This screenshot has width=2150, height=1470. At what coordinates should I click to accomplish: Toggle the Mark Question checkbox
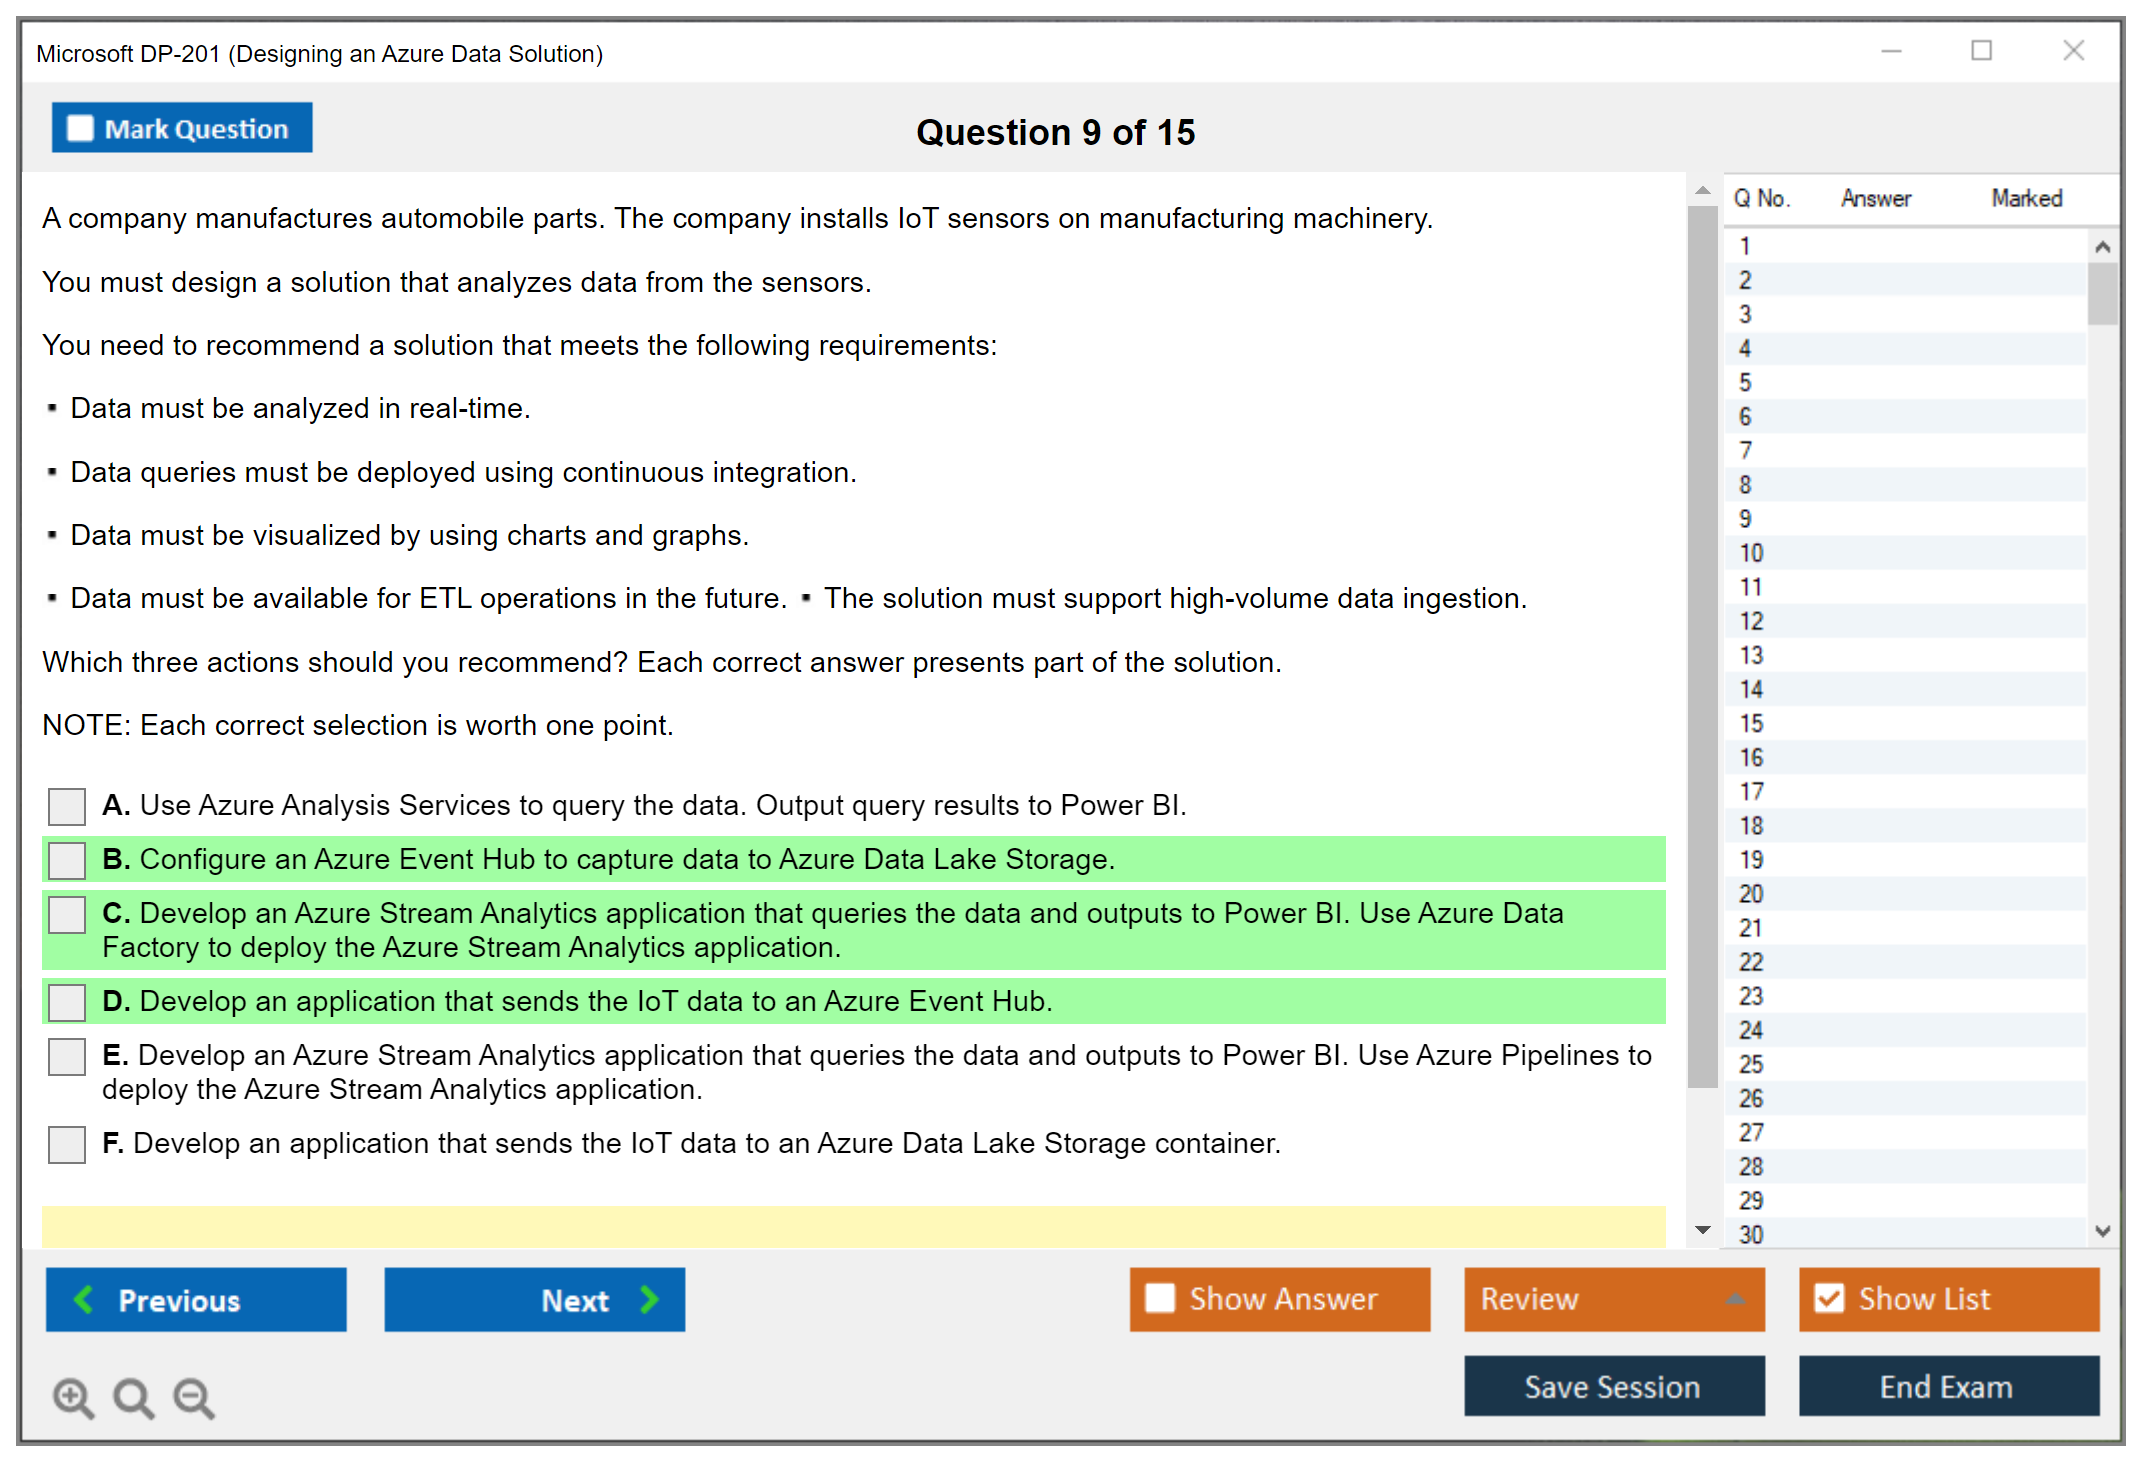click(x=80, y=129)
